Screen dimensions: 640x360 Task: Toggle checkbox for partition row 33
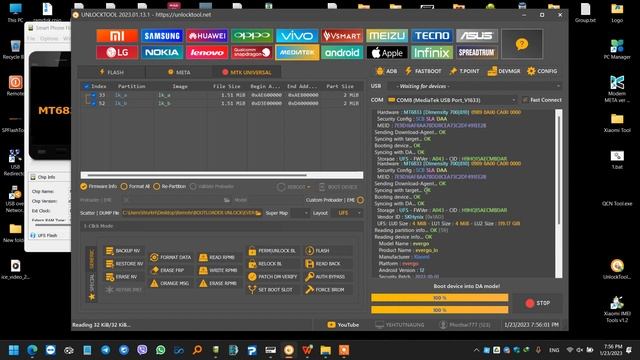coord(93,95)
